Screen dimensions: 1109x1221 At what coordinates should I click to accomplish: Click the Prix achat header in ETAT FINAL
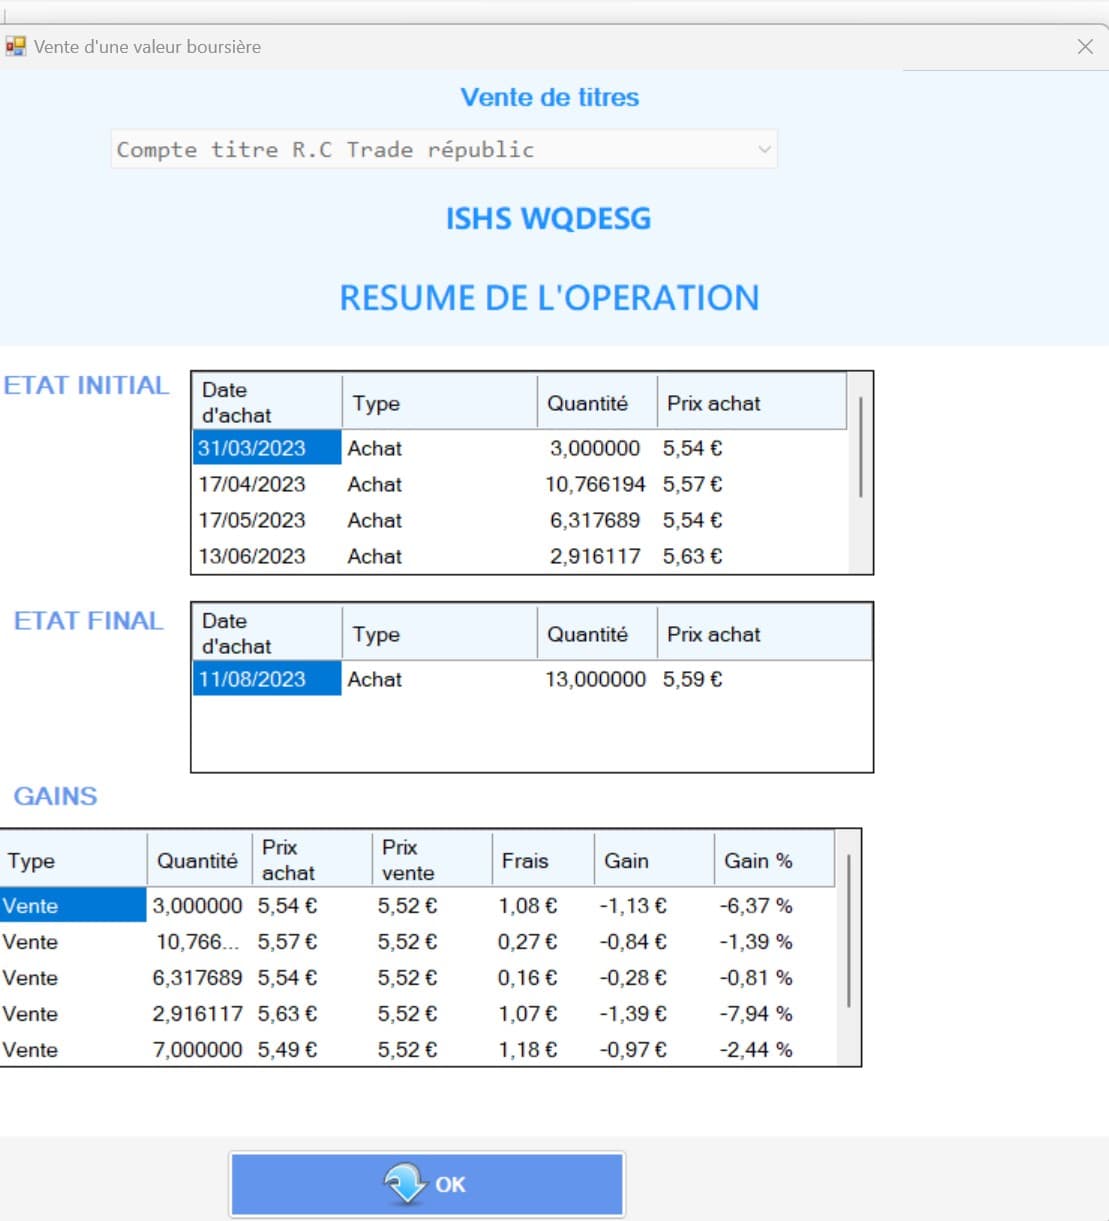point(764,634)
